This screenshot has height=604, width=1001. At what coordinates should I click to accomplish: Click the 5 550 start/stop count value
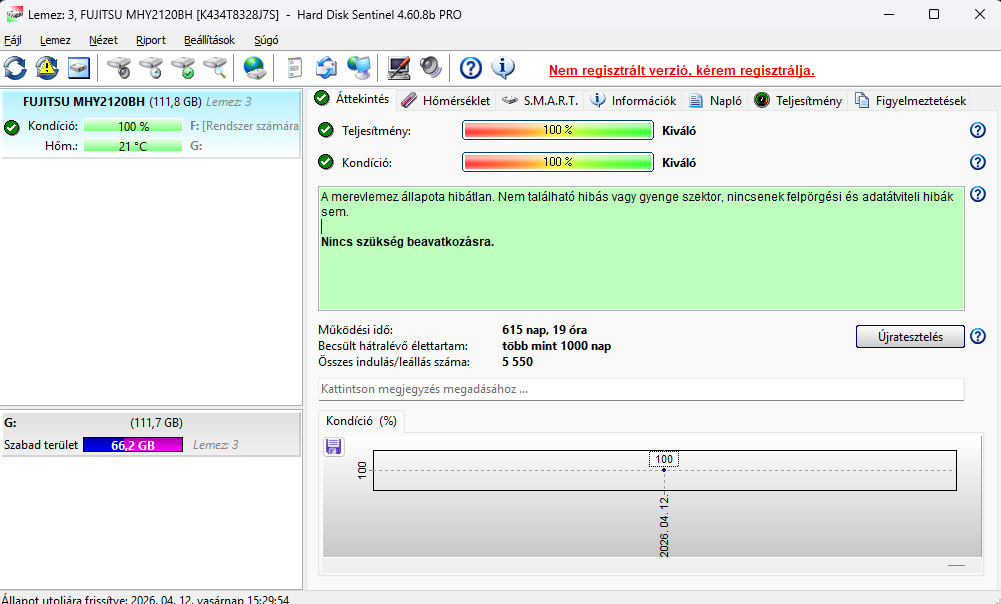tap(518, 362)
